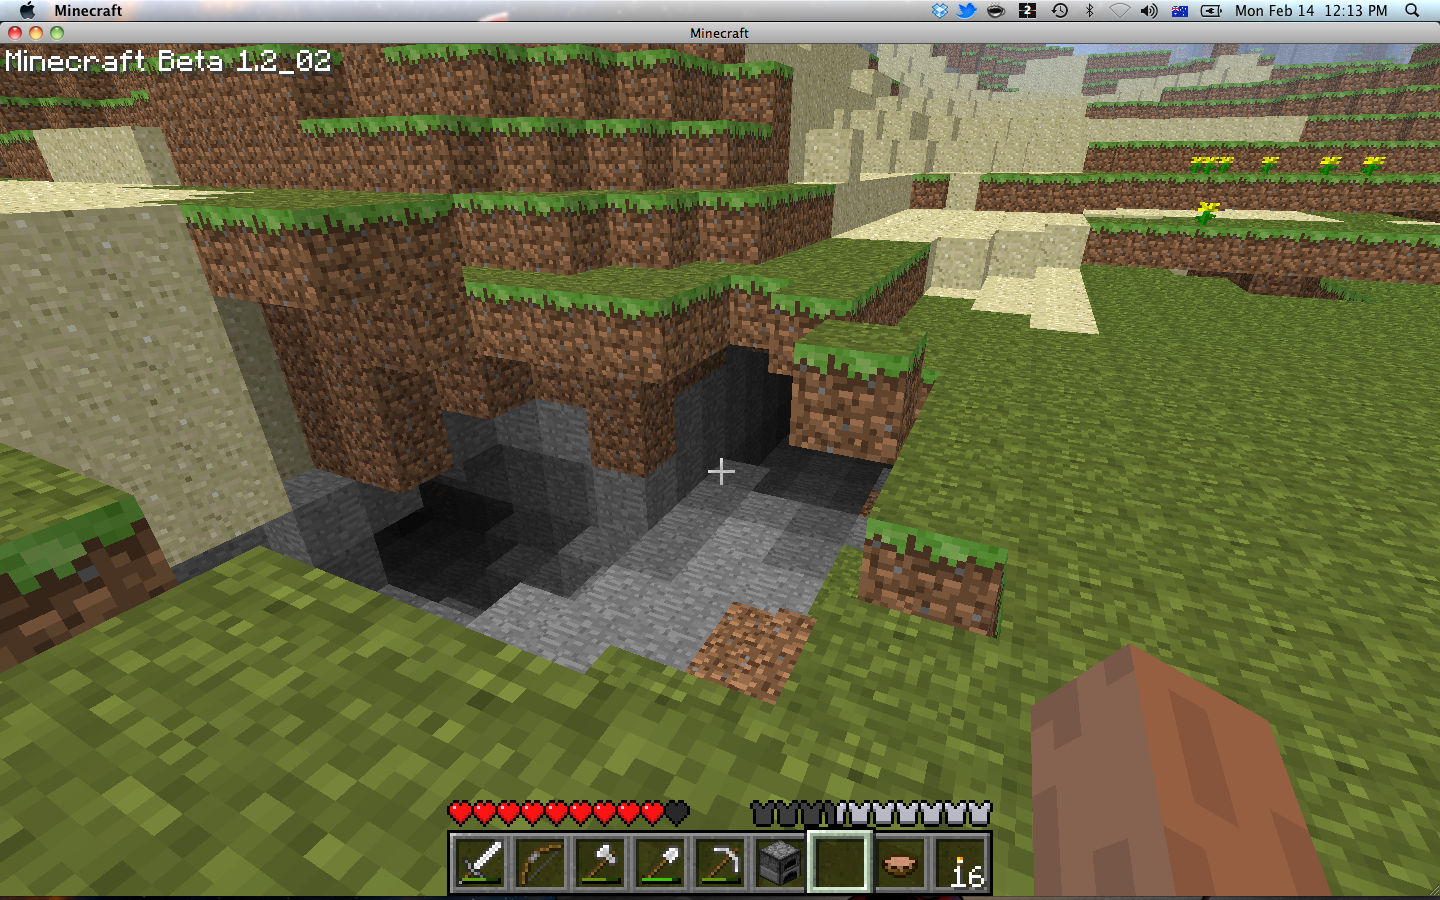
Task: Open the Apple menu
Action: [27, 10]
